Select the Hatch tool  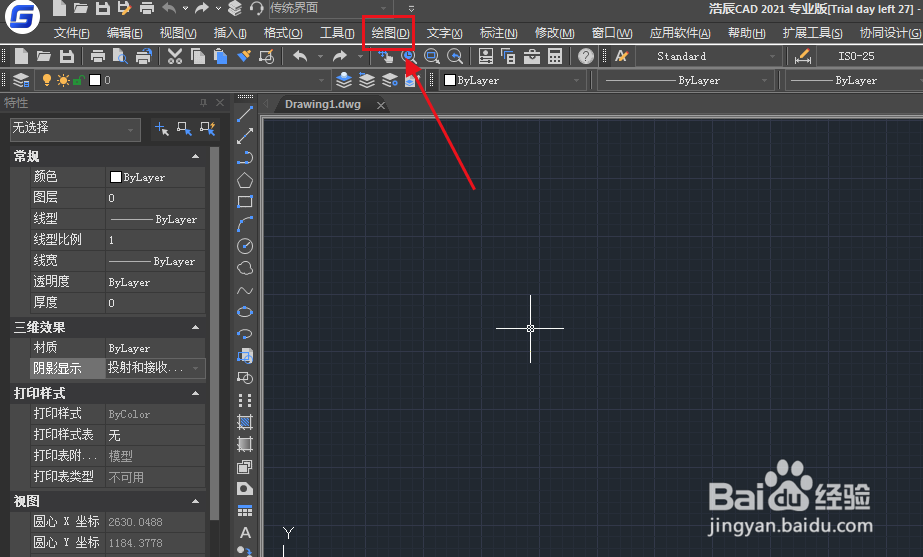coord(245,422)
